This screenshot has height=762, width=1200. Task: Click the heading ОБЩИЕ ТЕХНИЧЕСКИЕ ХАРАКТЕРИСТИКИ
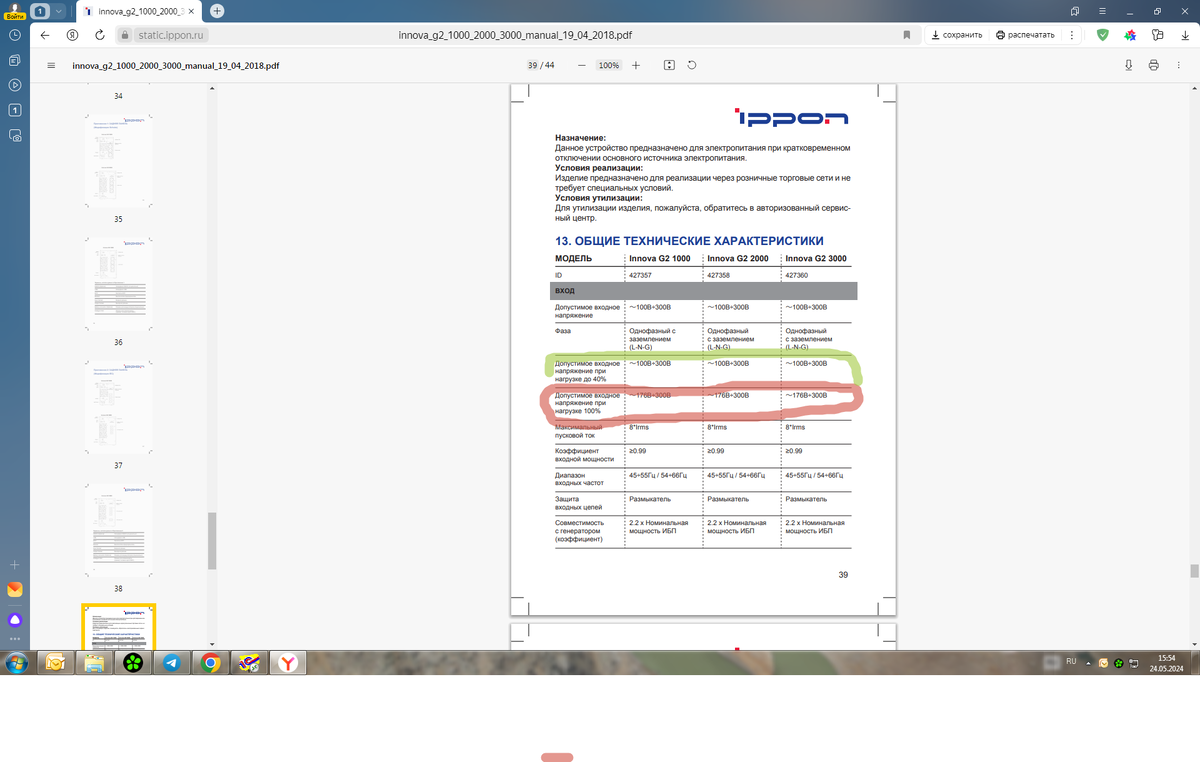pos(689,241)
